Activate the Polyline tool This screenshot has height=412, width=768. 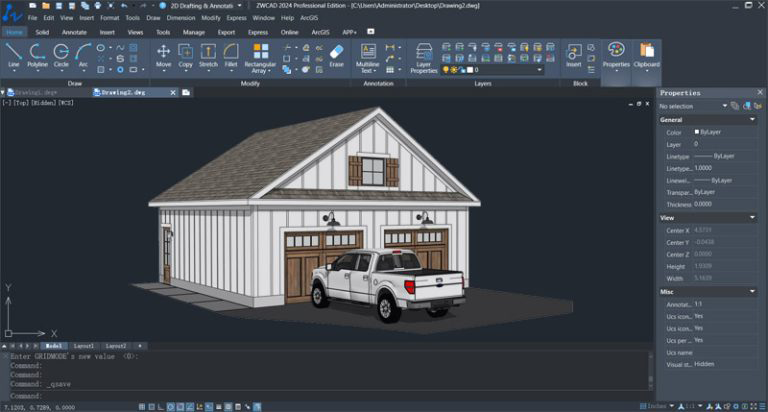tap(37, 54)
